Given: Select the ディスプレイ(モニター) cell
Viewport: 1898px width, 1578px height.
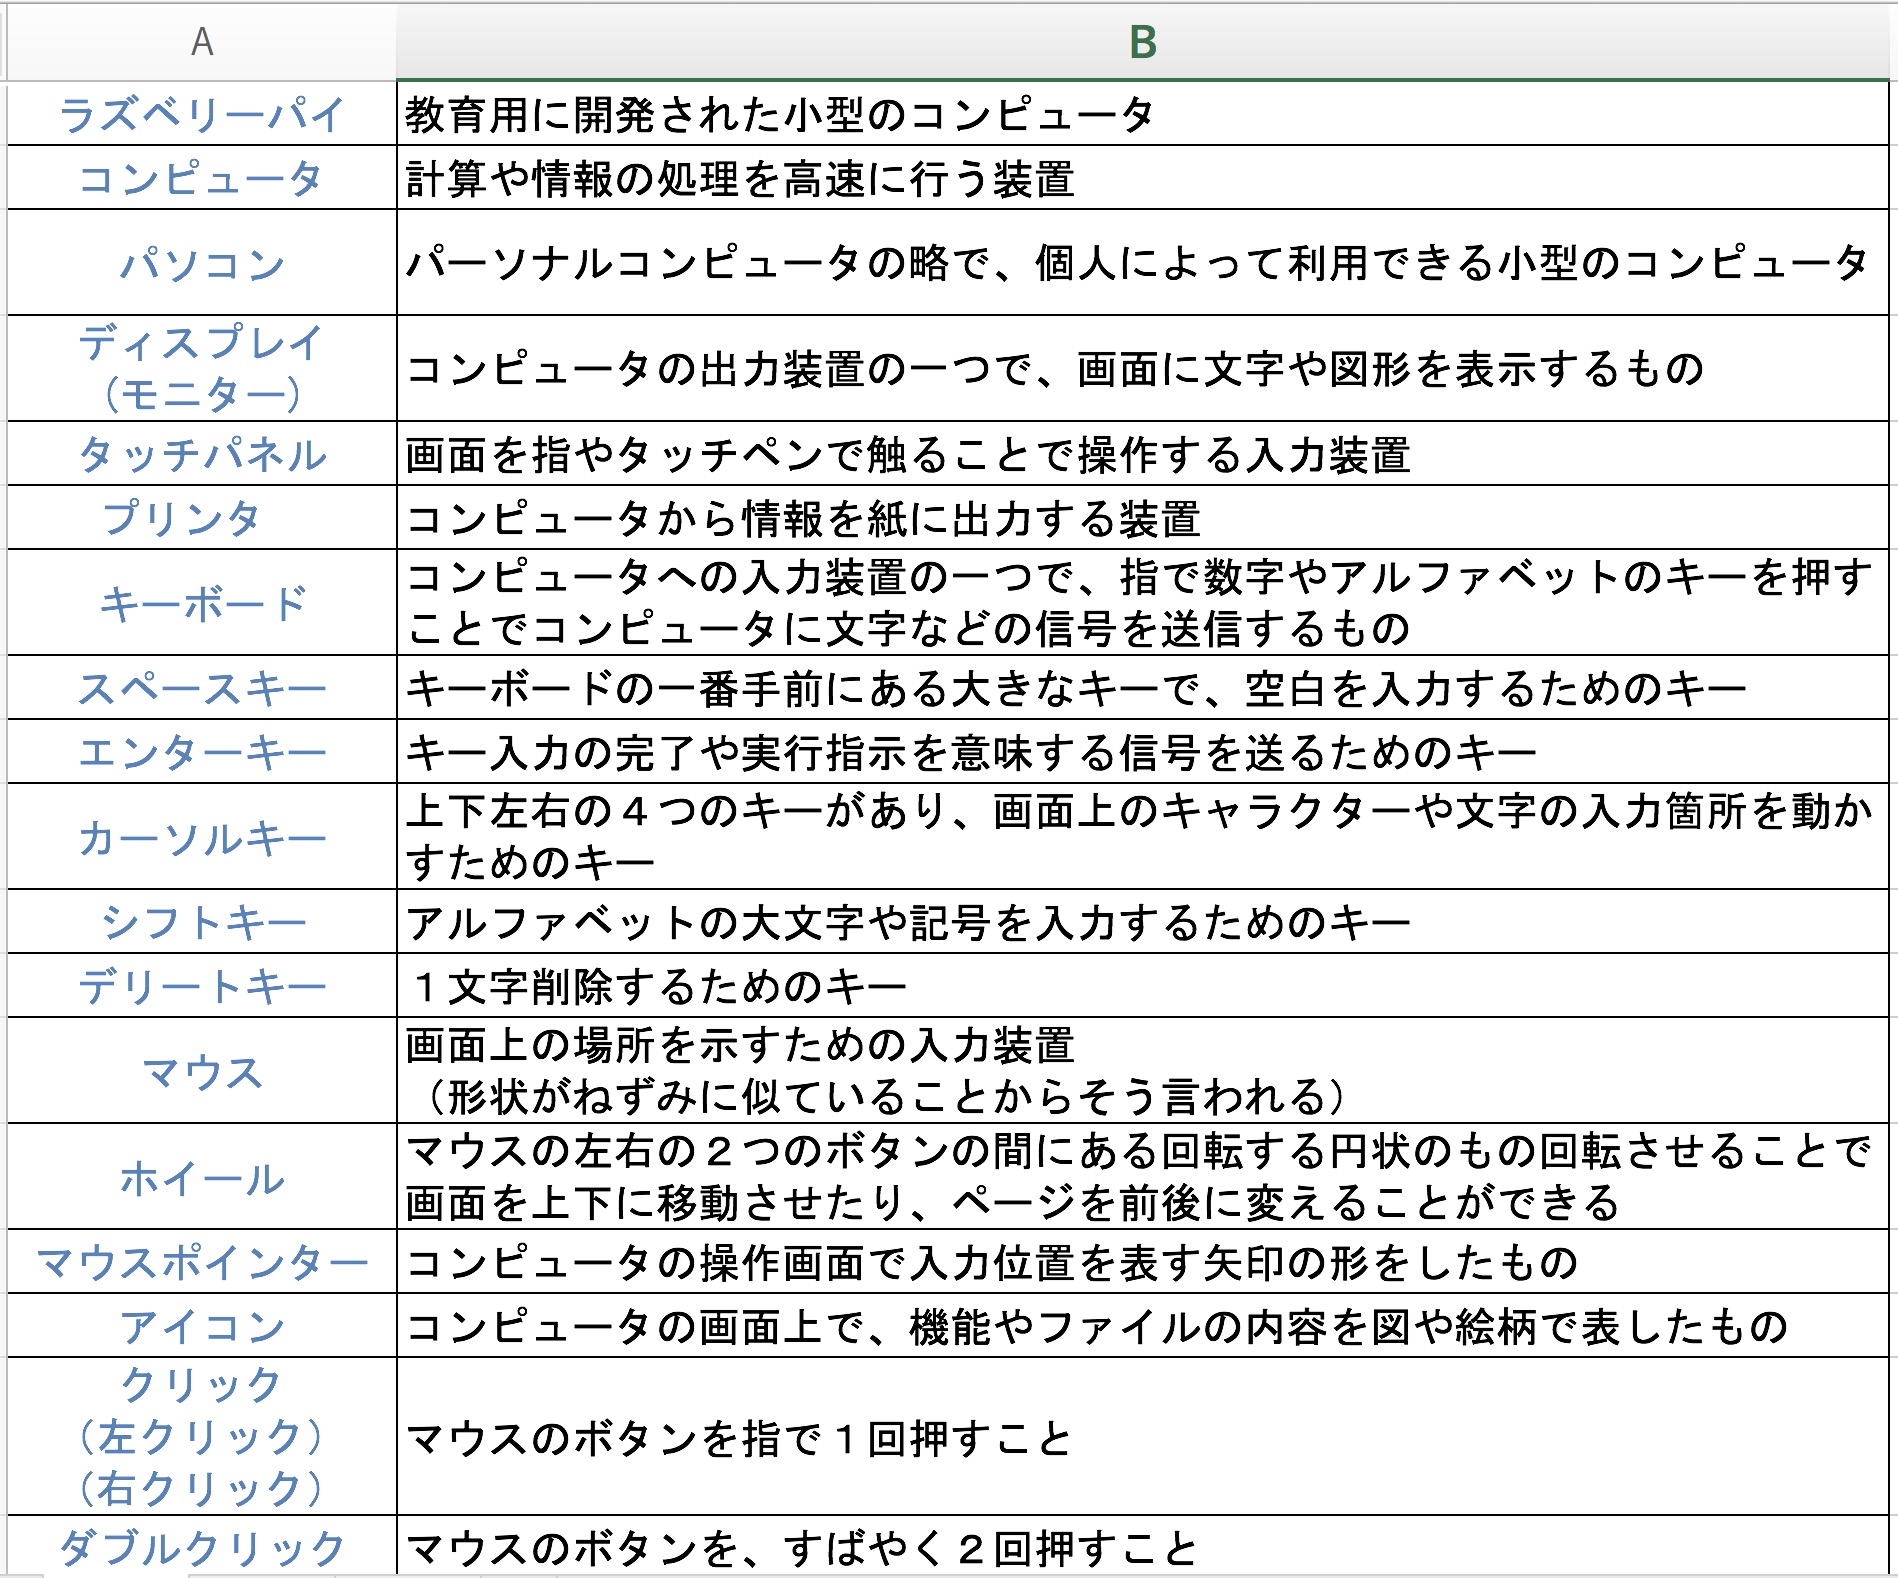Looking at the screenshot, I should pyautogui.click(x=202, y=368).
